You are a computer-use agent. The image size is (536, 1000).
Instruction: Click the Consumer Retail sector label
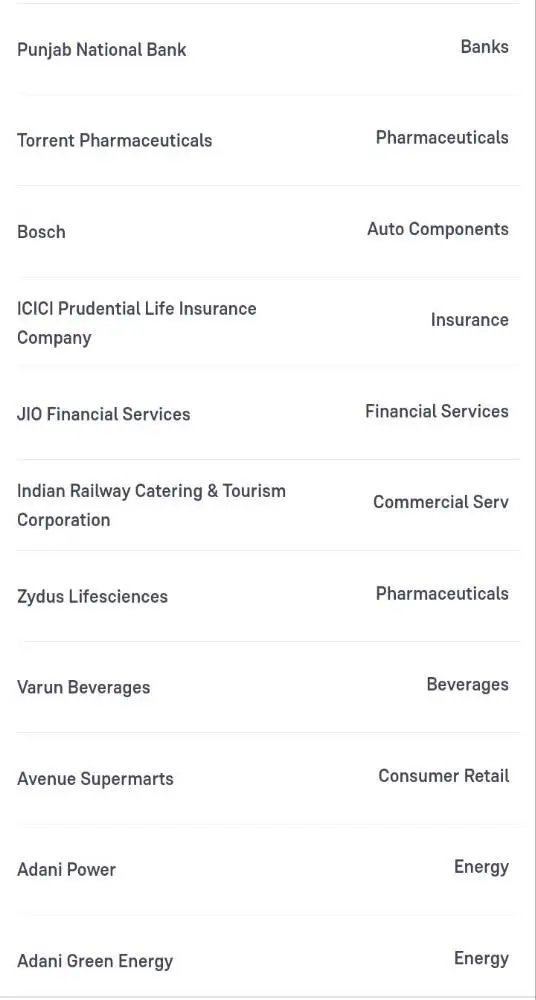443,776
